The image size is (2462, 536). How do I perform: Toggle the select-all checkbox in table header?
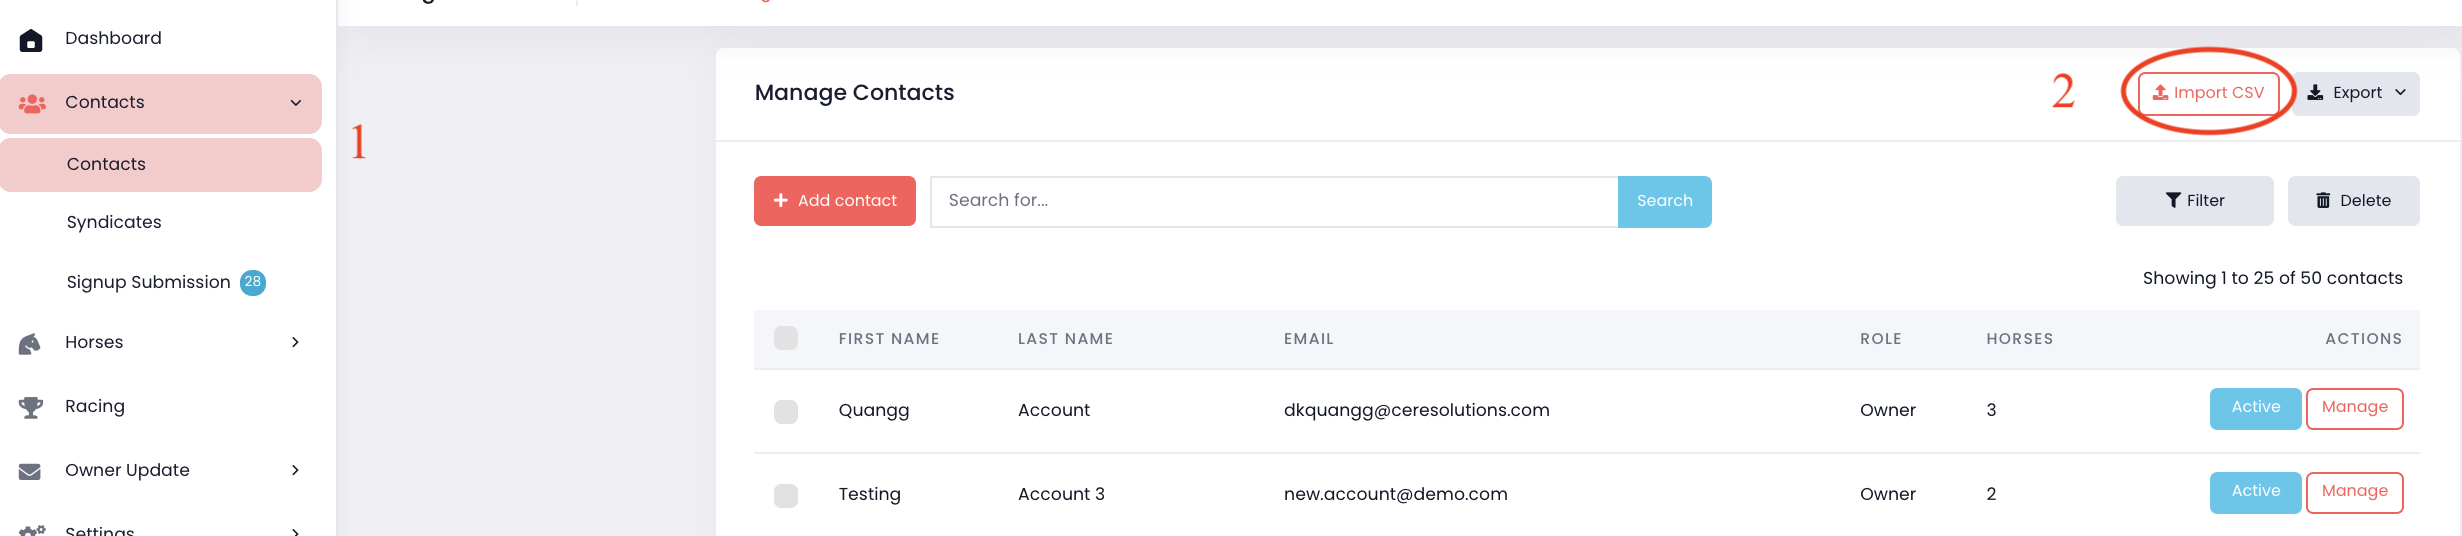click(x=786, y=338)
